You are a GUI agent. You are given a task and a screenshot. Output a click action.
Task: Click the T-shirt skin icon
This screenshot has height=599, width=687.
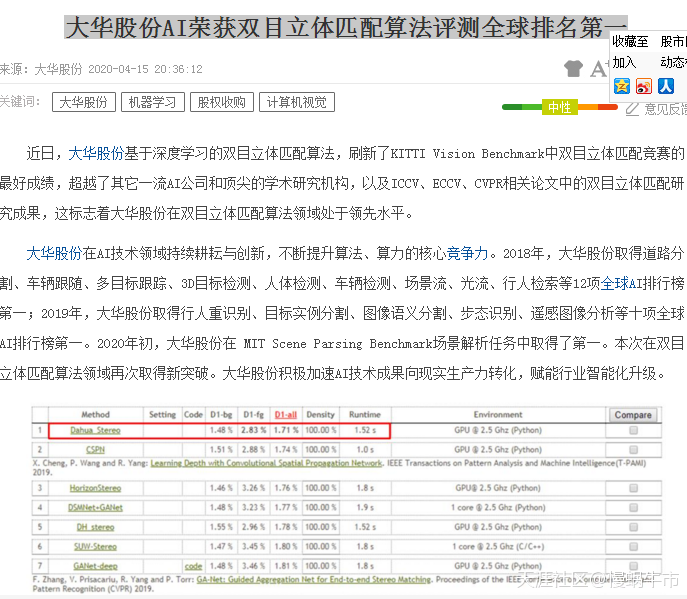coord(574,69)
